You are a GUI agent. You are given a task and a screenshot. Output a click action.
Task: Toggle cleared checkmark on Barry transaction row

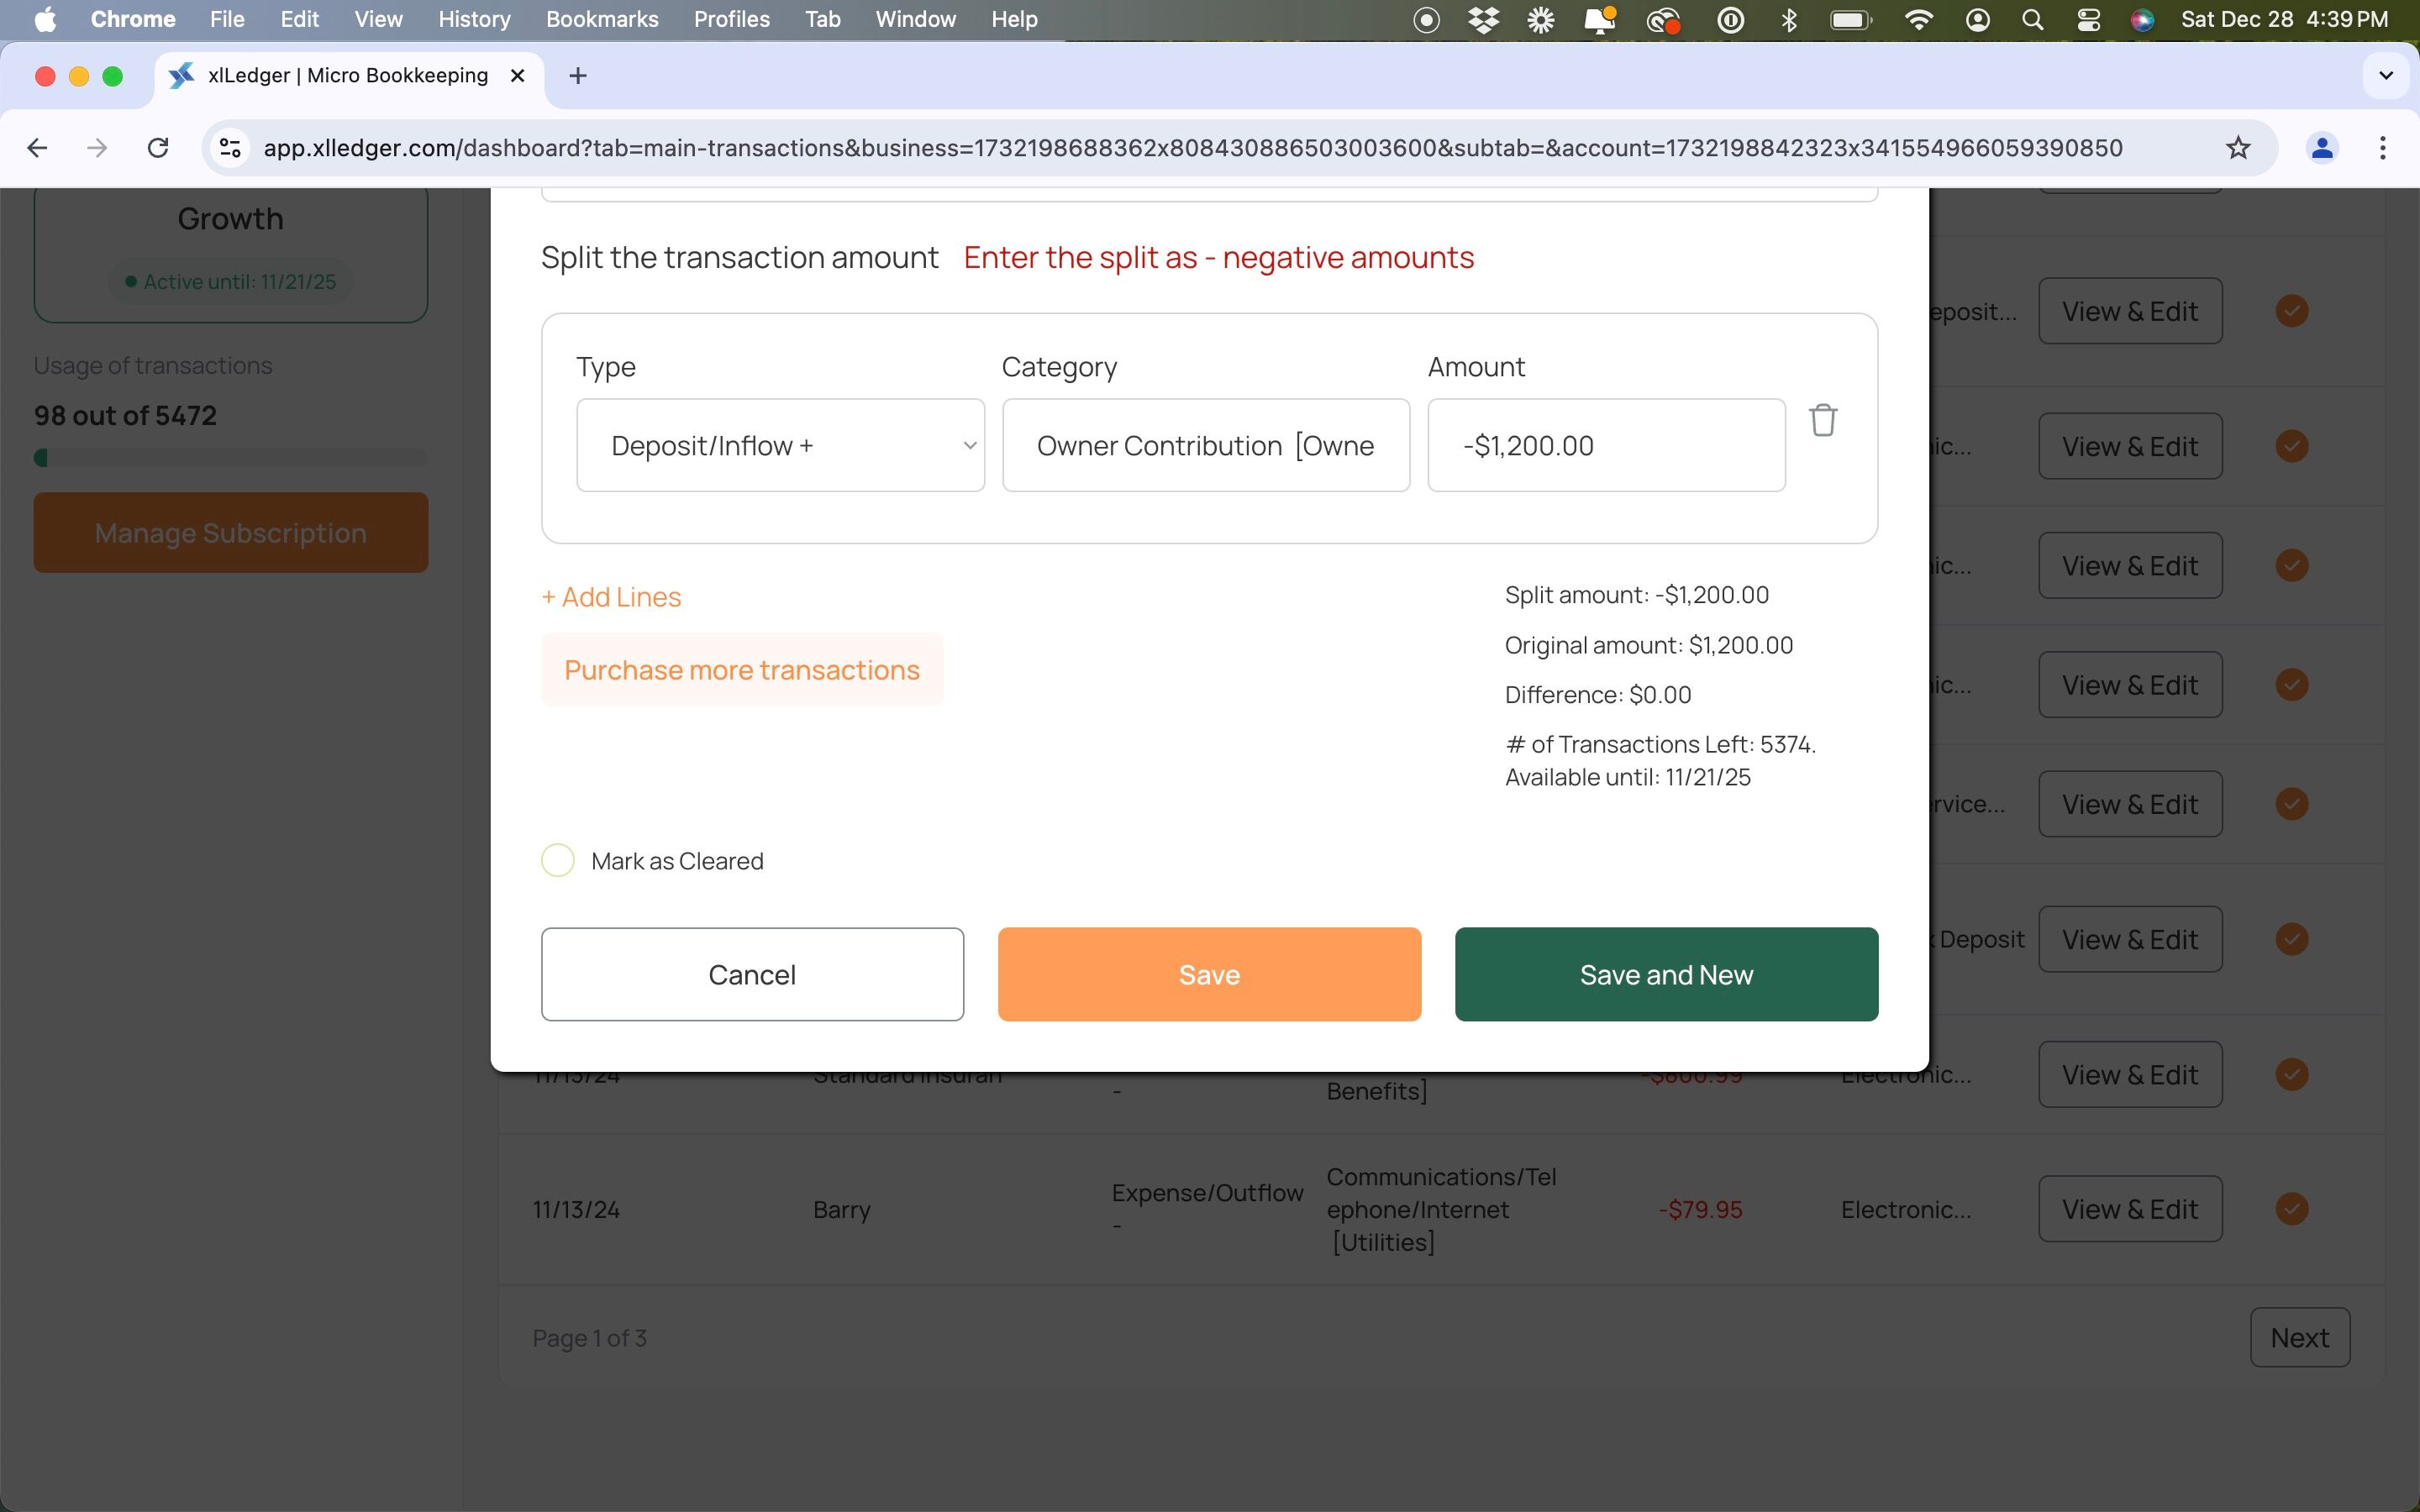(2291, 1209)
